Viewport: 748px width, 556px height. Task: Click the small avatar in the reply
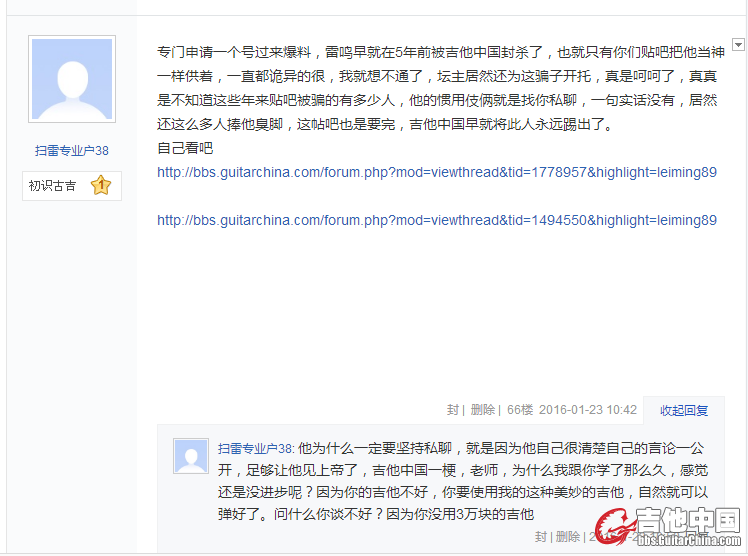point(191,456)
